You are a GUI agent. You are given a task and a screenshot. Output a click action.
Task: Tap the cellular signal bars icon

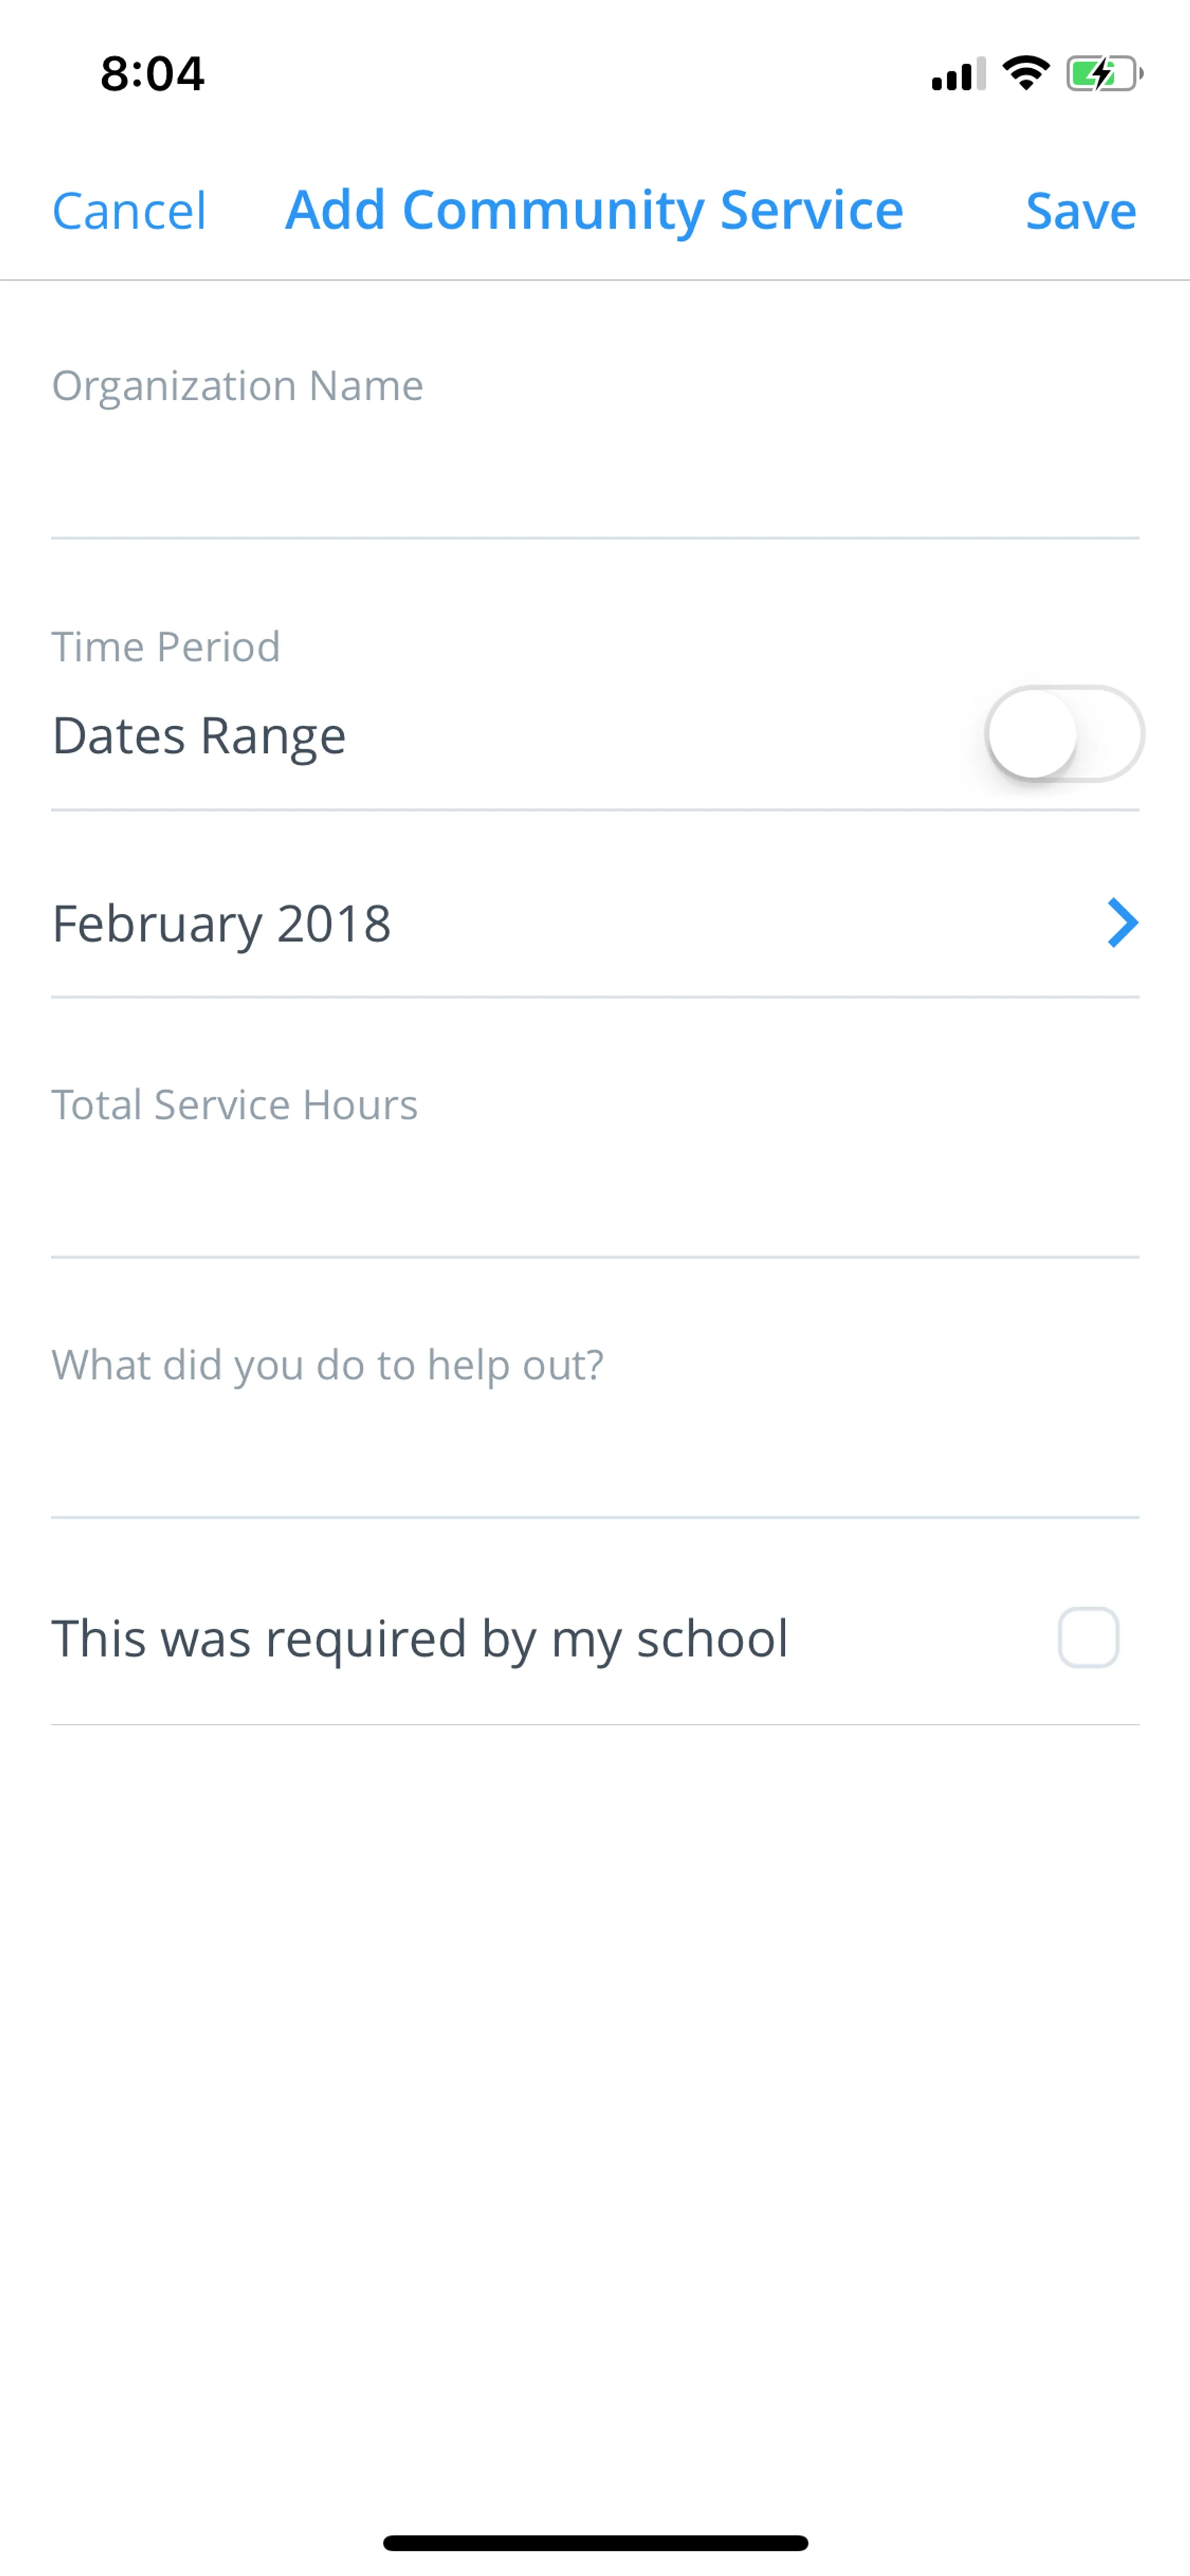click(x=958, y=74)
